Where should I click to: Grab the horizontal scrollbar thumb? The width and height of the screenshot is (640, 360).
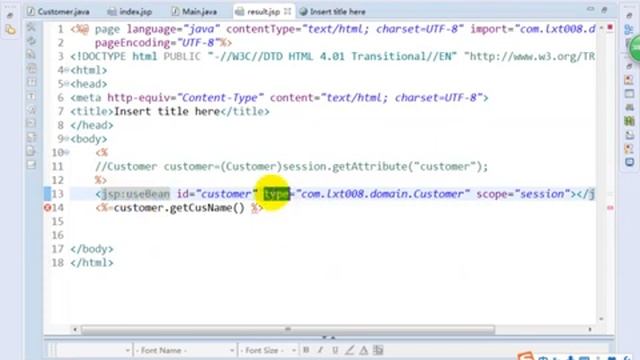tap(288, 329)
